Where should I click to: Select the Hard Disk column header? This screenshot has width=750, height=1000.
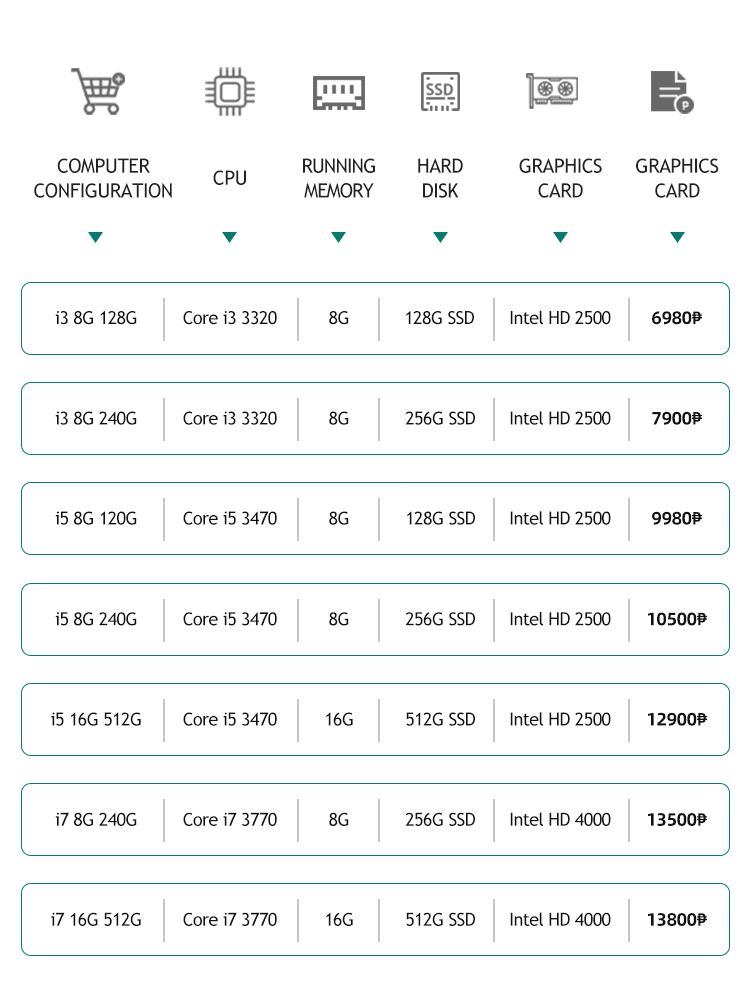pos(440,178)
